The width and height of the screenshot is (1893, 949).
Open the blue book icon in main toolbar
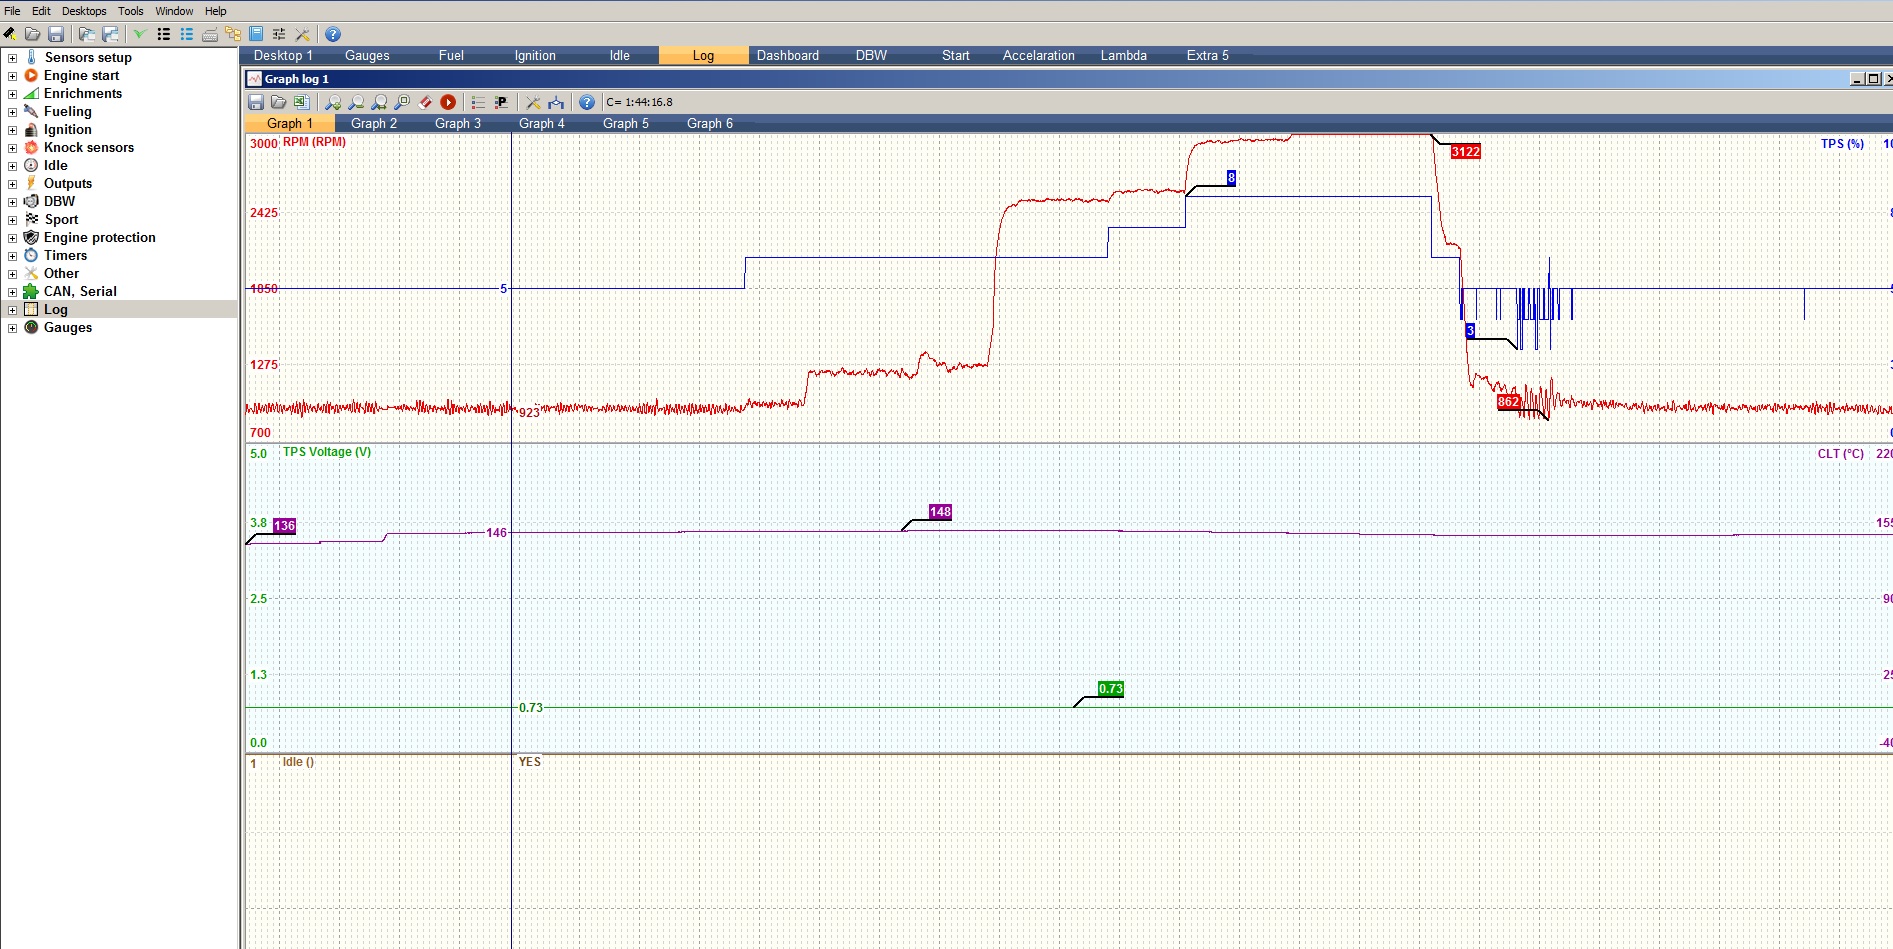point(256,34)
